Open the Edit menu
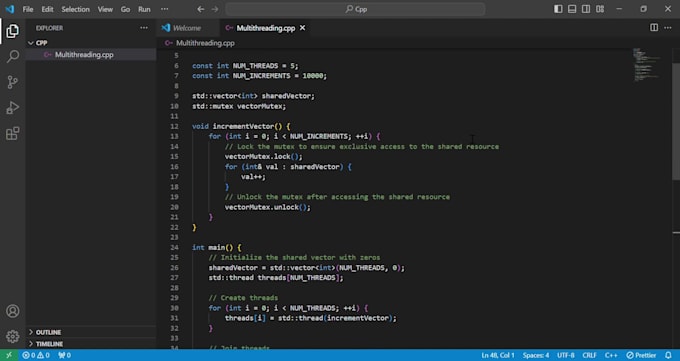Viewport: 680px width, 361px height. [47, 9]
